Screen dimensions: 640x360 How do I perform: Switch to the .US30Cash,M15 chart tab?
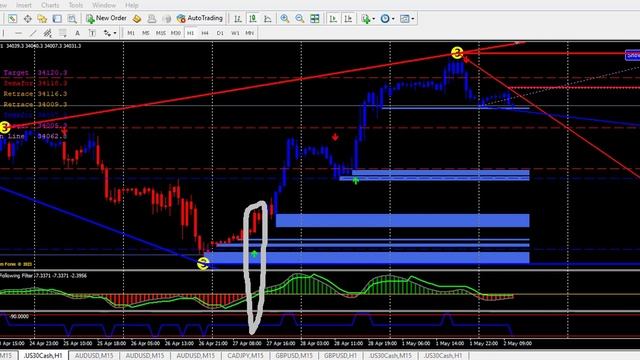pyautogui.click(x=390, y=356)
